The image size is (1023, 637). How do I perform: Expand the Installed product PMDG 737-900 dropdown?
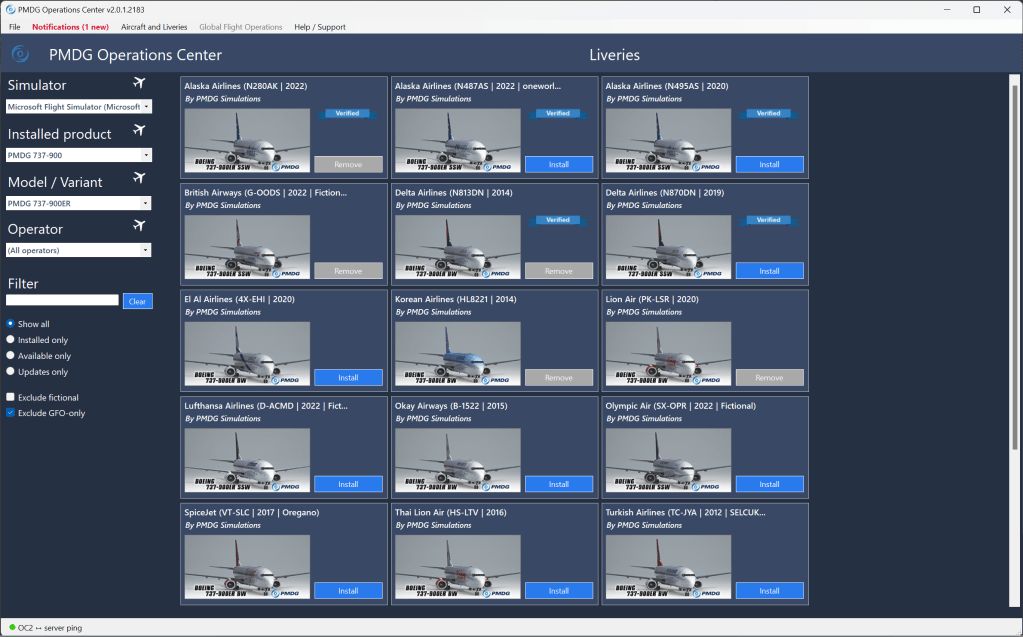tap(78, 155)
